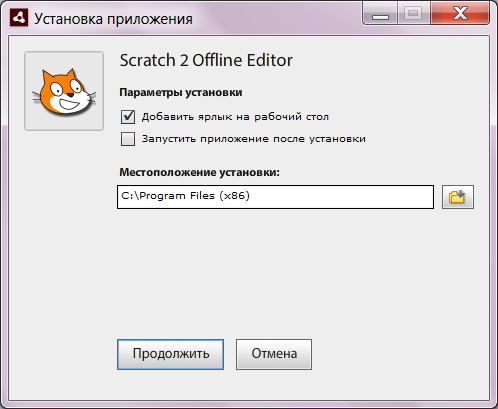Image resolution: width=498 pixels, height=409 pixels.
Task: Click the Adobe AIR icon in title bar
Action: [x=19, y=18]
